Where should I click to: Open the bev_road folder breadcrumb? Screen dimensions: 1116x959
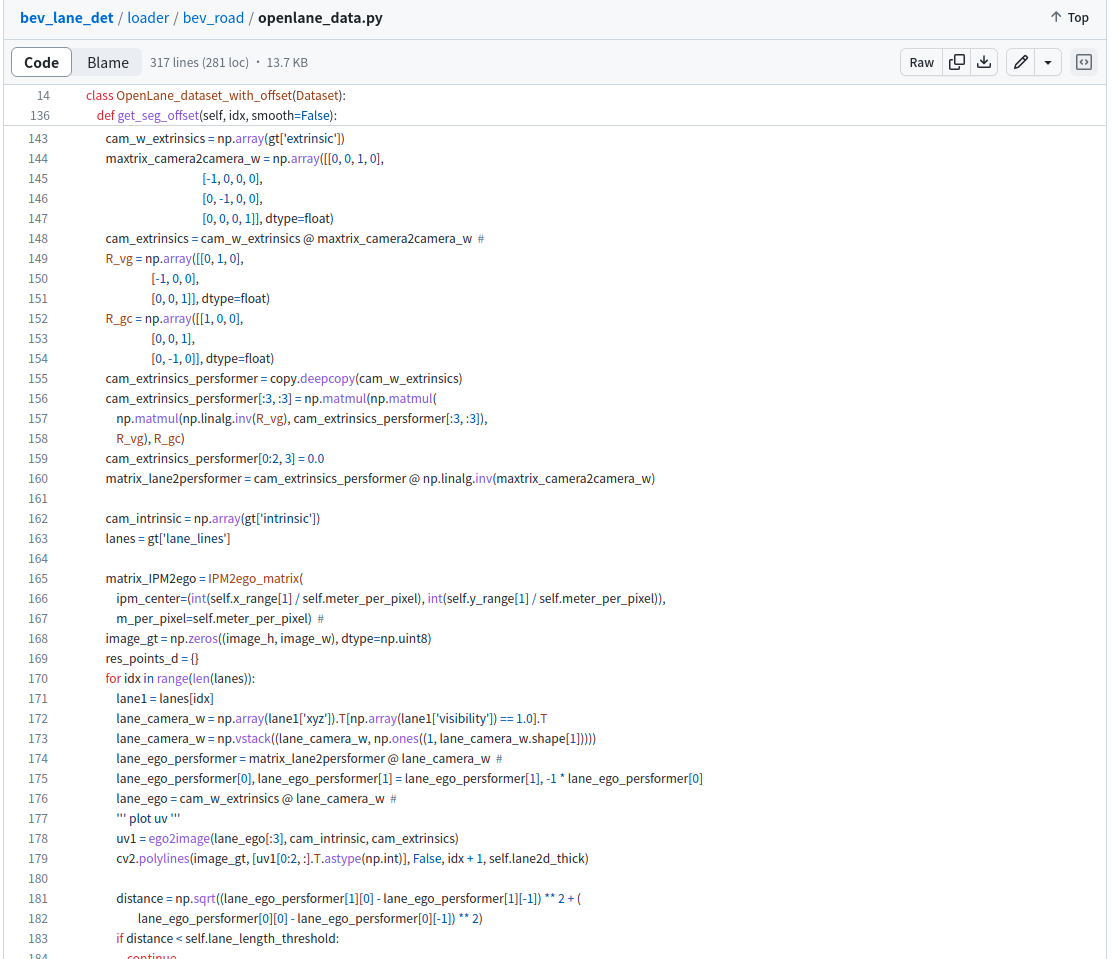click(213, 17)
